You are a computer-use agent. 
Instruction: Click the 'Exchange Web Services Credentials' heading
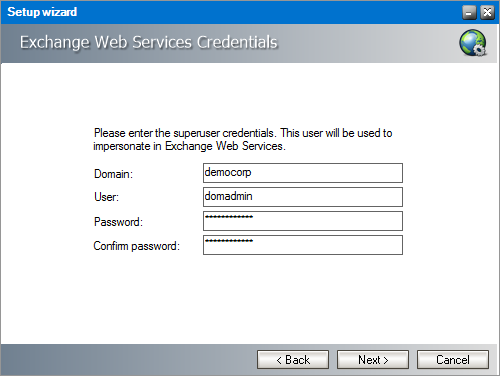[149, 42]
